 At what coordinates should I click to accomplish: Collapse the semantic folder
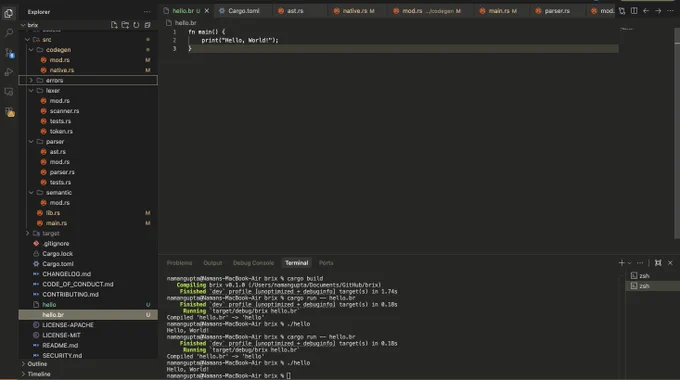[x=31, y=193]
